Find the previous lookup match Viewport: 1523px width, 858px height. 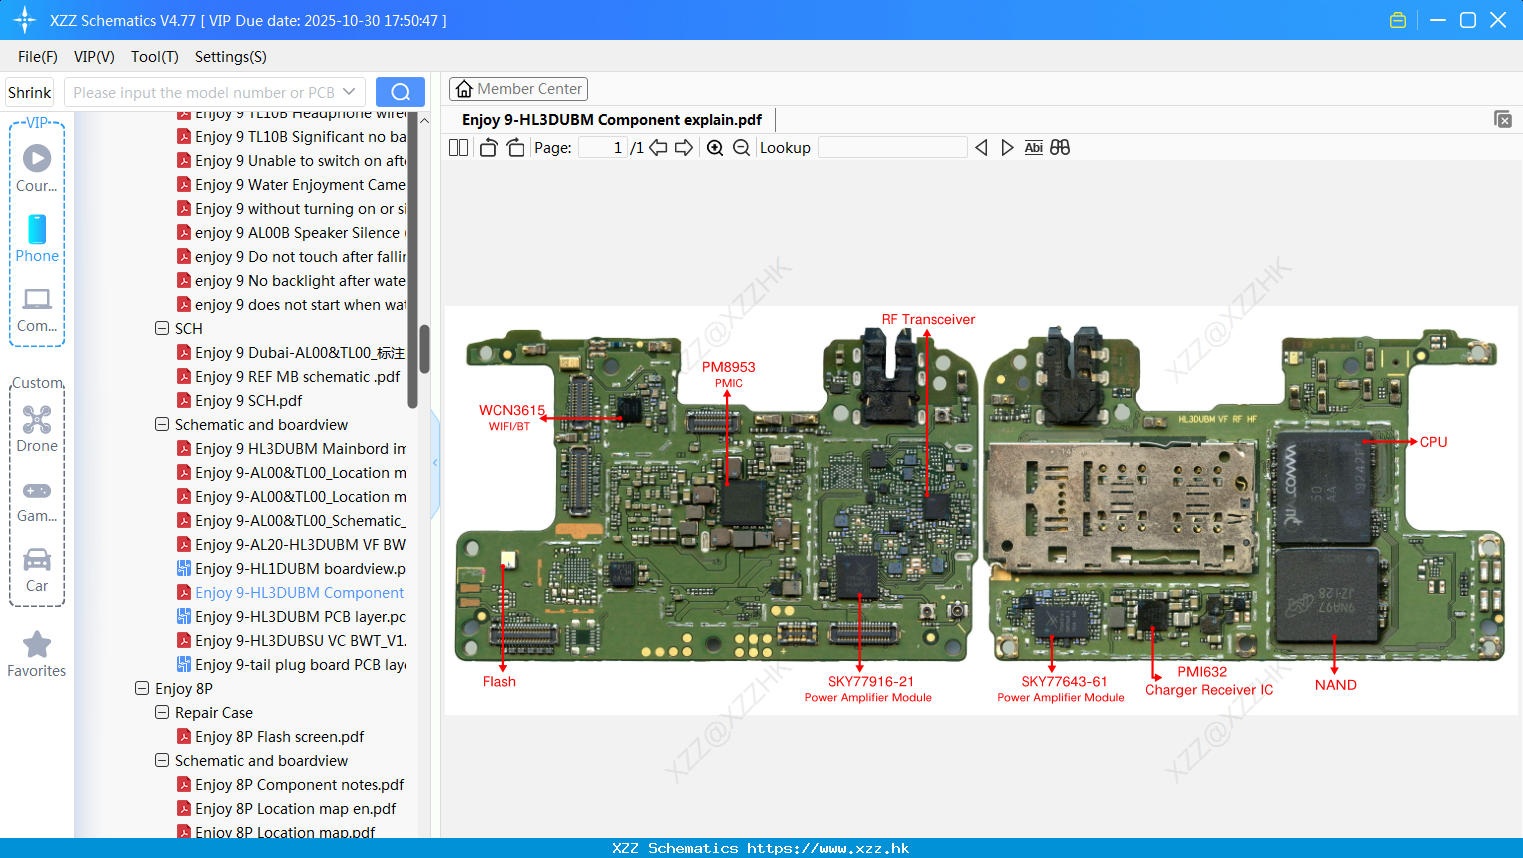click(981, 148)
